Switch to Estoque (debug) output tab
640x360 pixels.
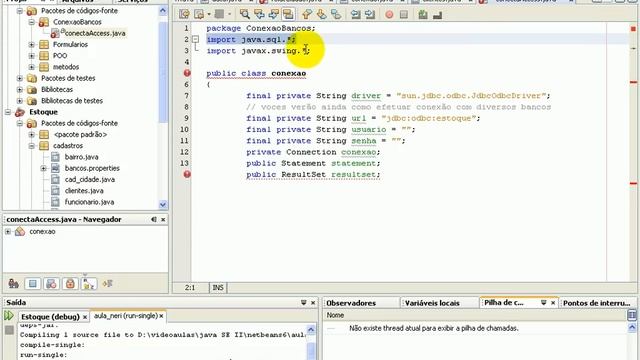click(50, 316)
